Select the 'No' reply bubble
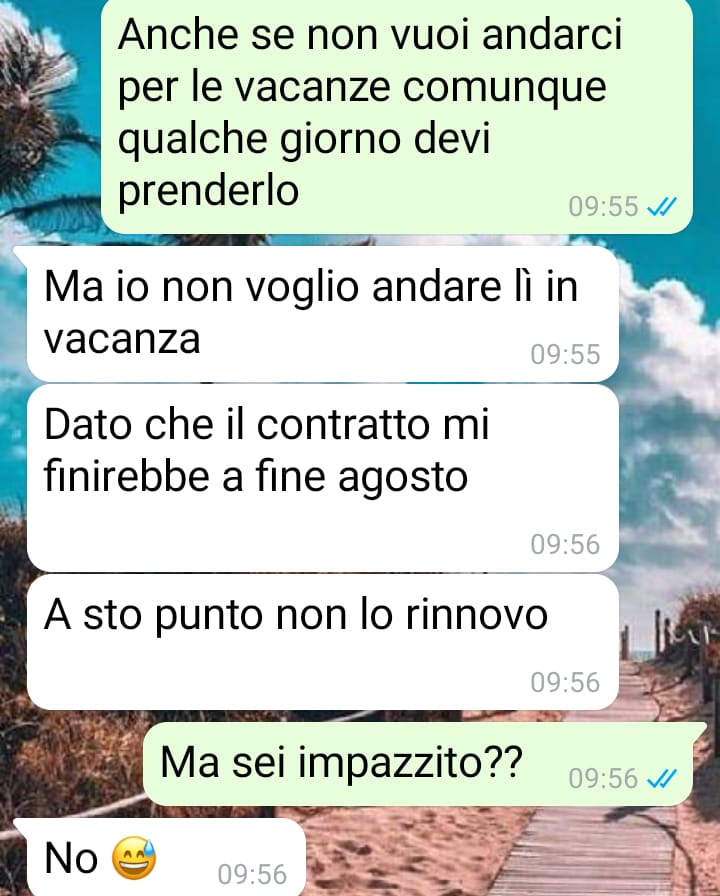 166,857
